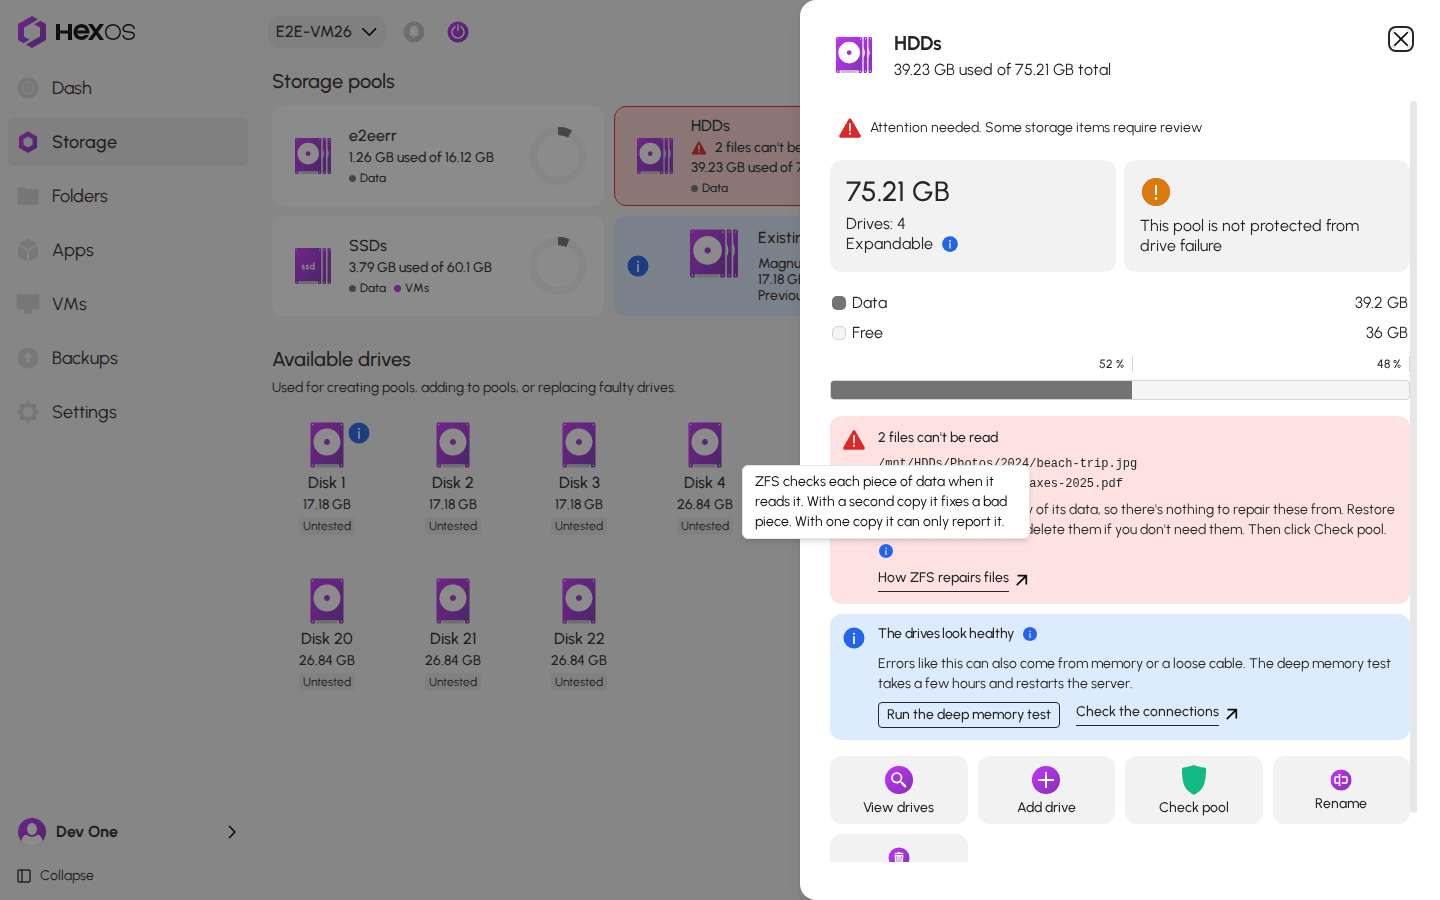Click the purple power icon in header
This screenshot has width=1440, height=900.
click(458, 32)
